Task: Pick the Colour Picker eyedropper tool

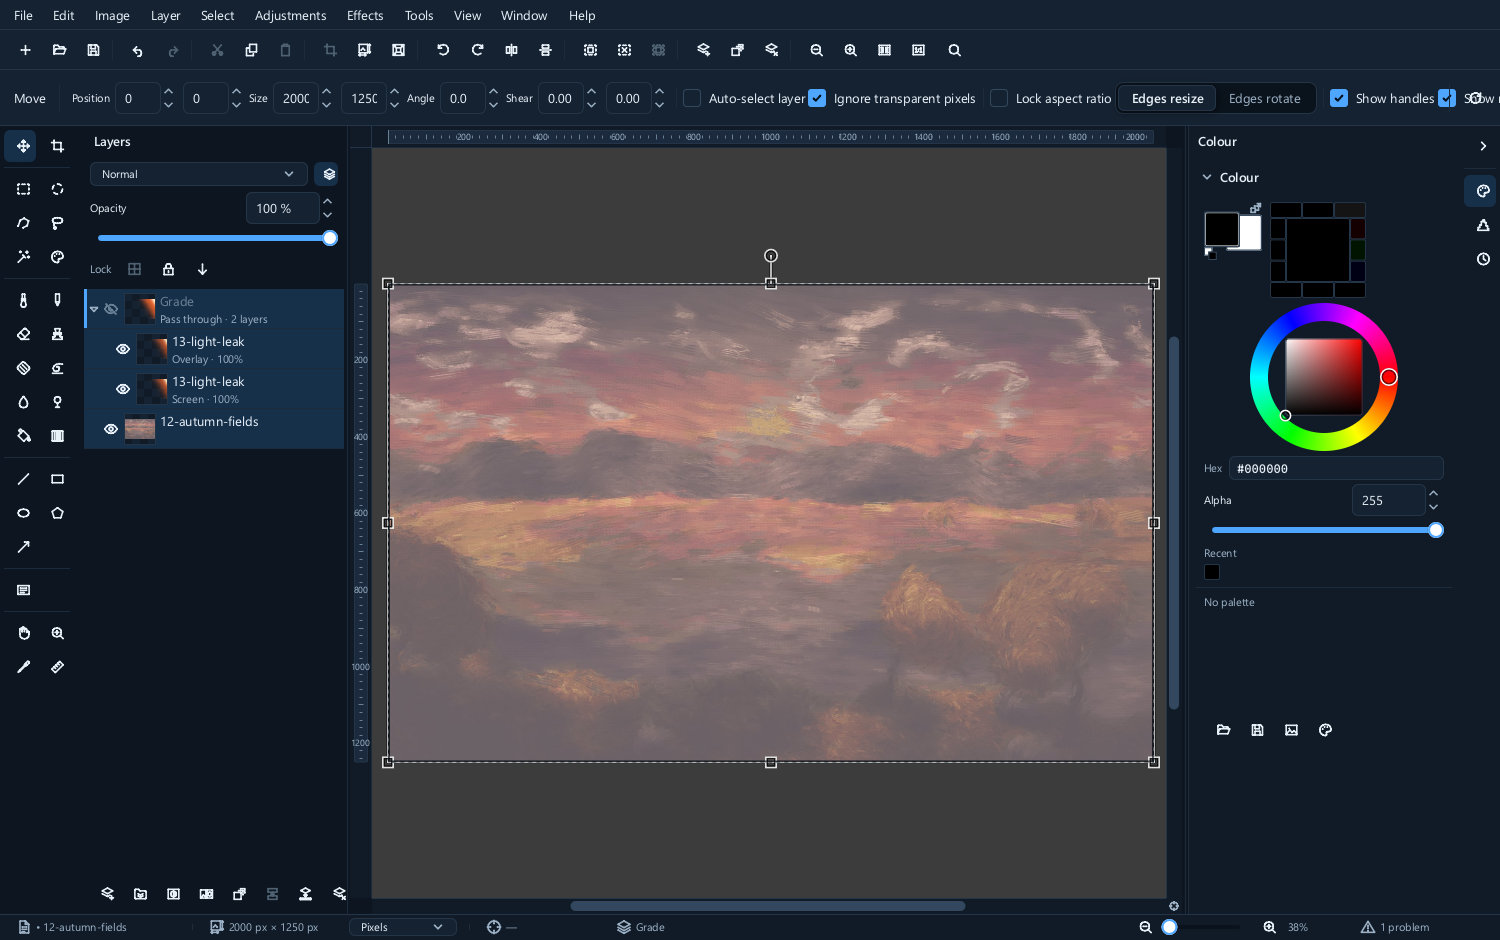Action: point(23,667)
